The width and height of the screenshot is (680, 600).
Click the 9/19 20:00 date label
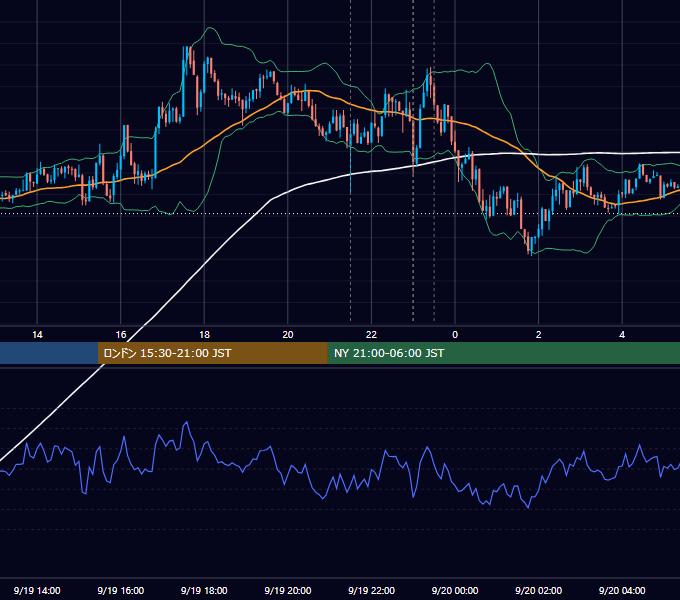point(288,590)
